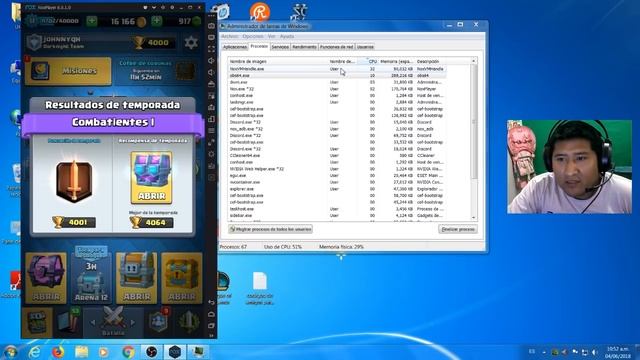Open Opciones menu in Task Manager
The height and width of the screenshot is (360, 640).
tap(253, 36)
